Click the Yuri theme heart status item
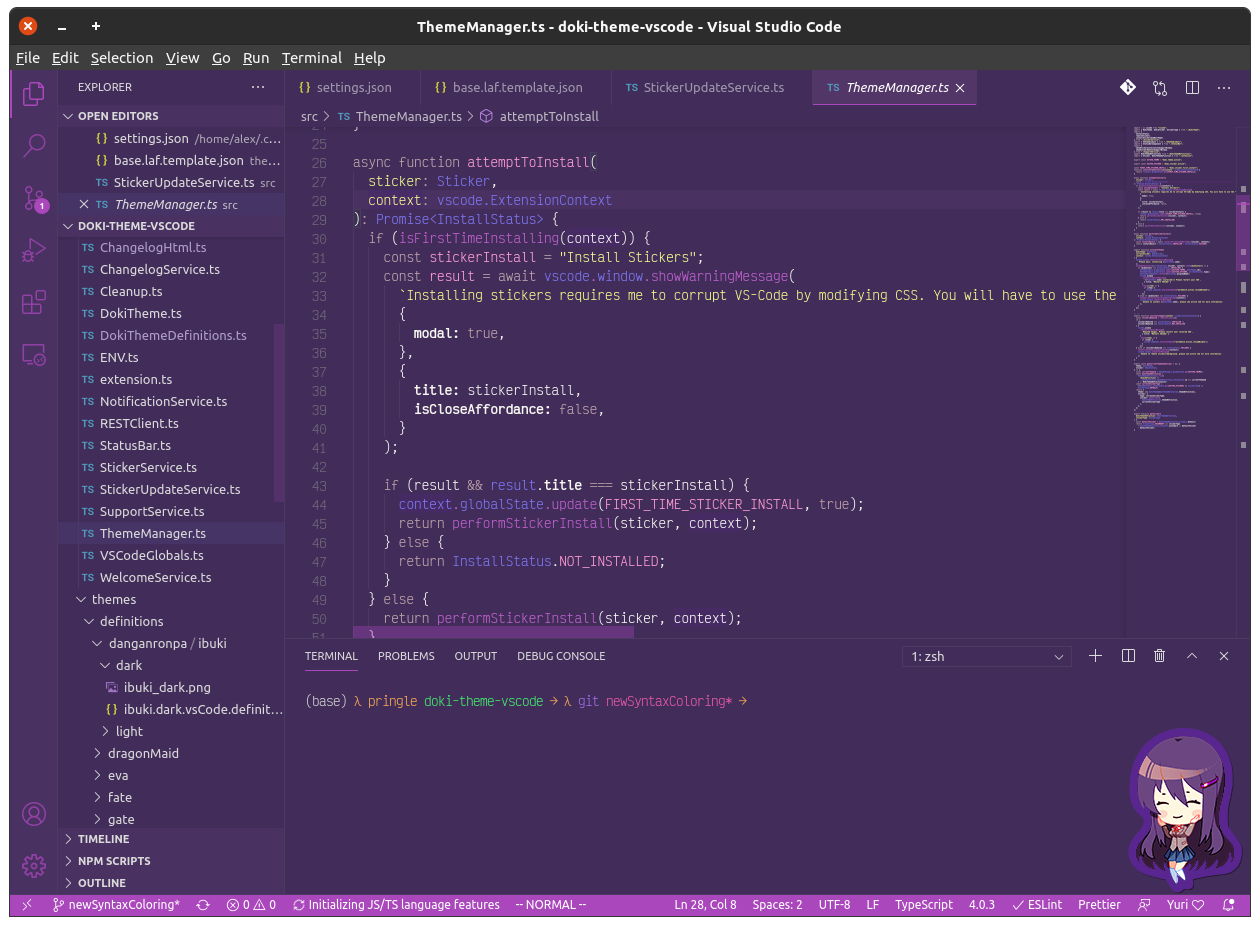Image resolution: width=1260 pixels, height=926 pixels. (x=1185, y=905)
